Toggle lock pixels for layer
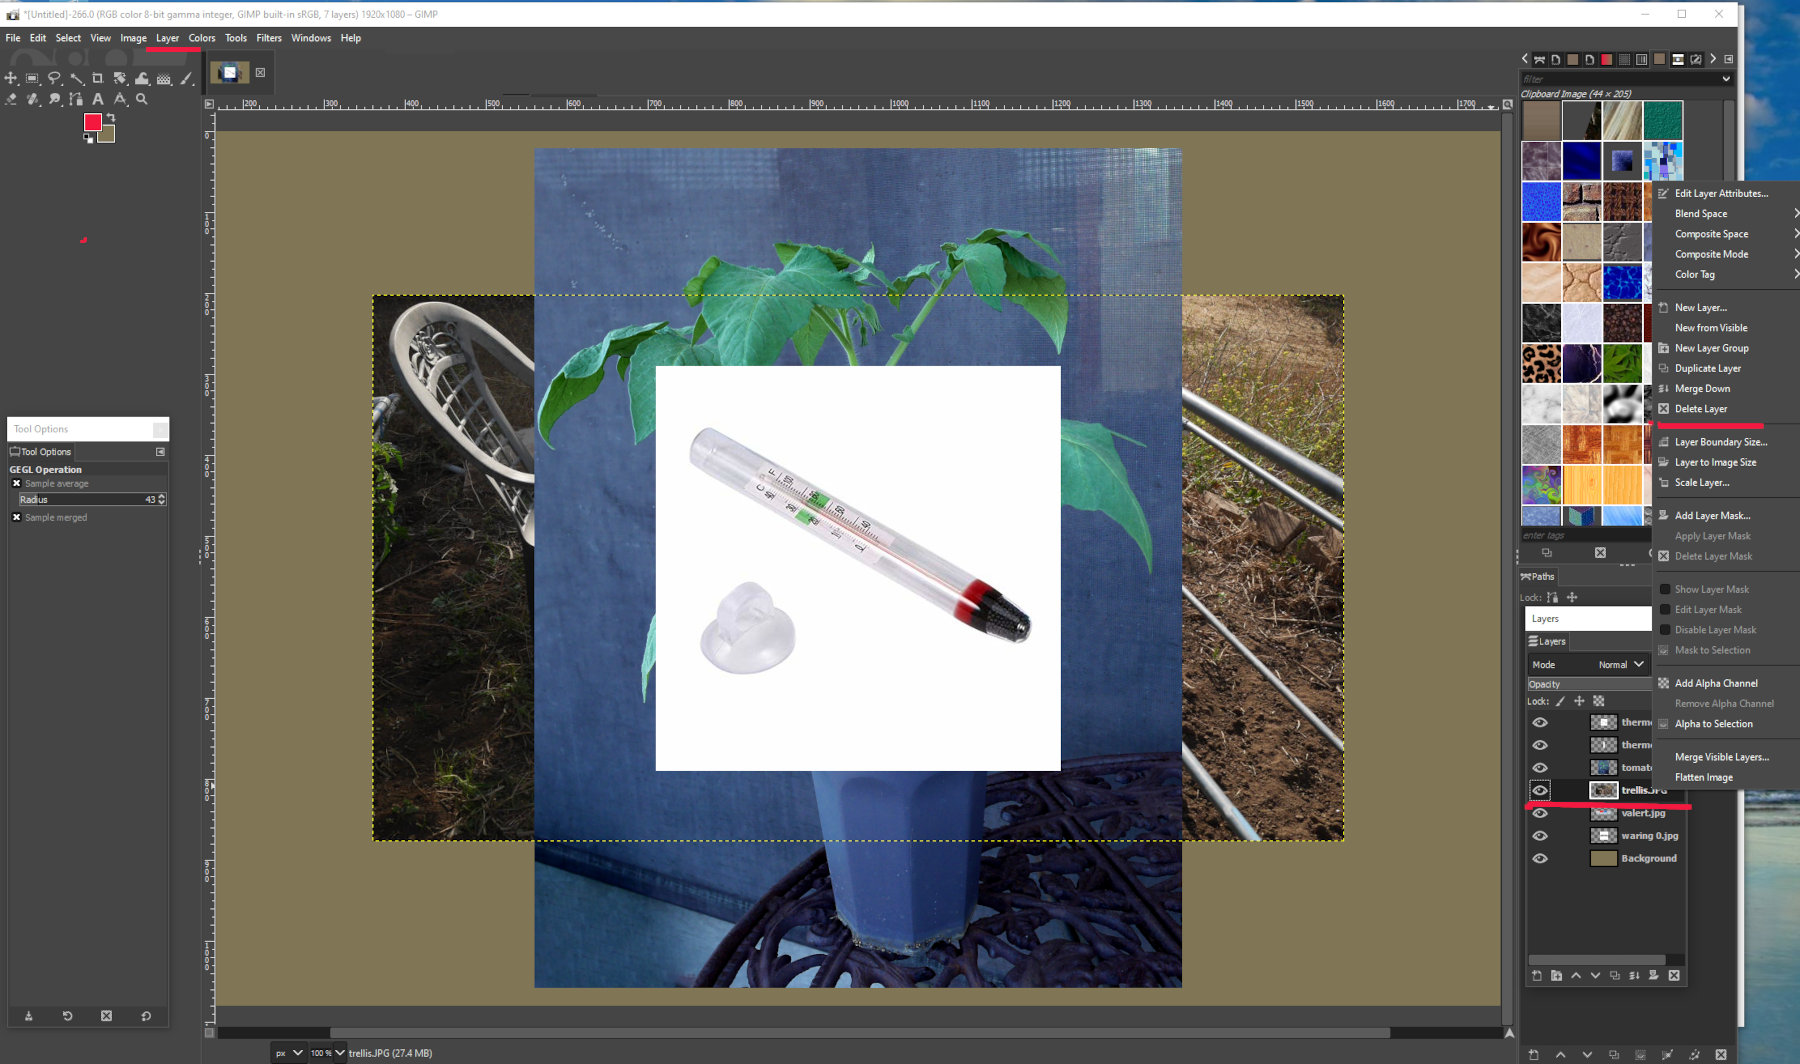Screen dimensions: 1800x1064 [x=1560, y=701]
